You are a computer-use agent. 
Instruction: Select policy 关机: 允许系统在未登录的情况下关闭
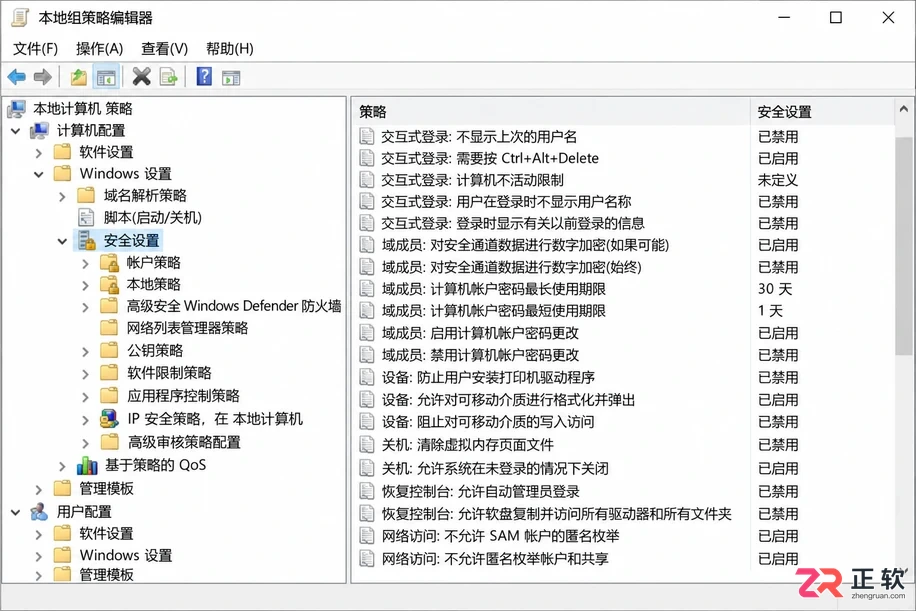[495, 468]
